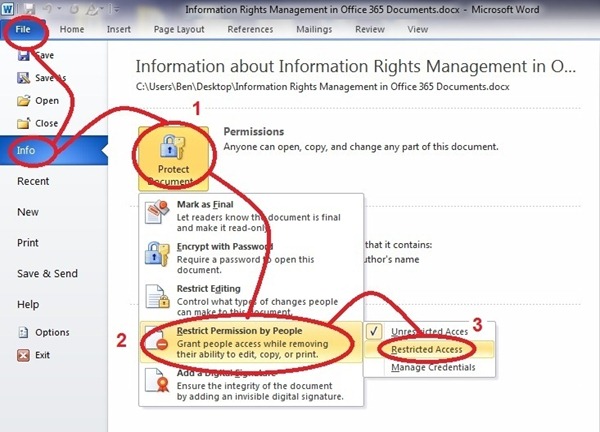Image resolution: width=600 pixels, height=432 pixels.
Task: Click the Restrict Editing page-lock icon
Action: [x=157, y=296]
